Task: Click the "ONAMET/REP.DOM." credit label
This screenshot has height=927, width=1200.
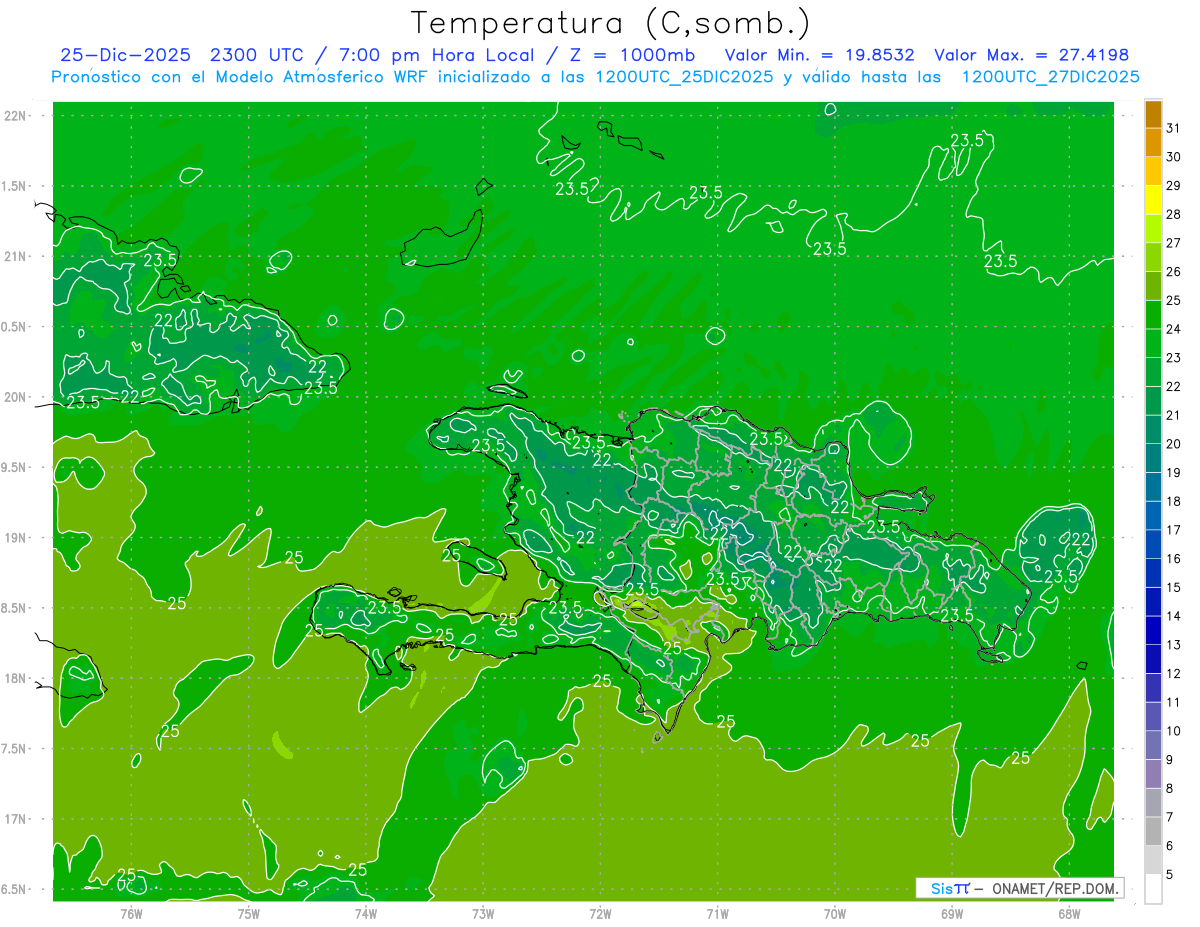Action: tap(1054, 888)
